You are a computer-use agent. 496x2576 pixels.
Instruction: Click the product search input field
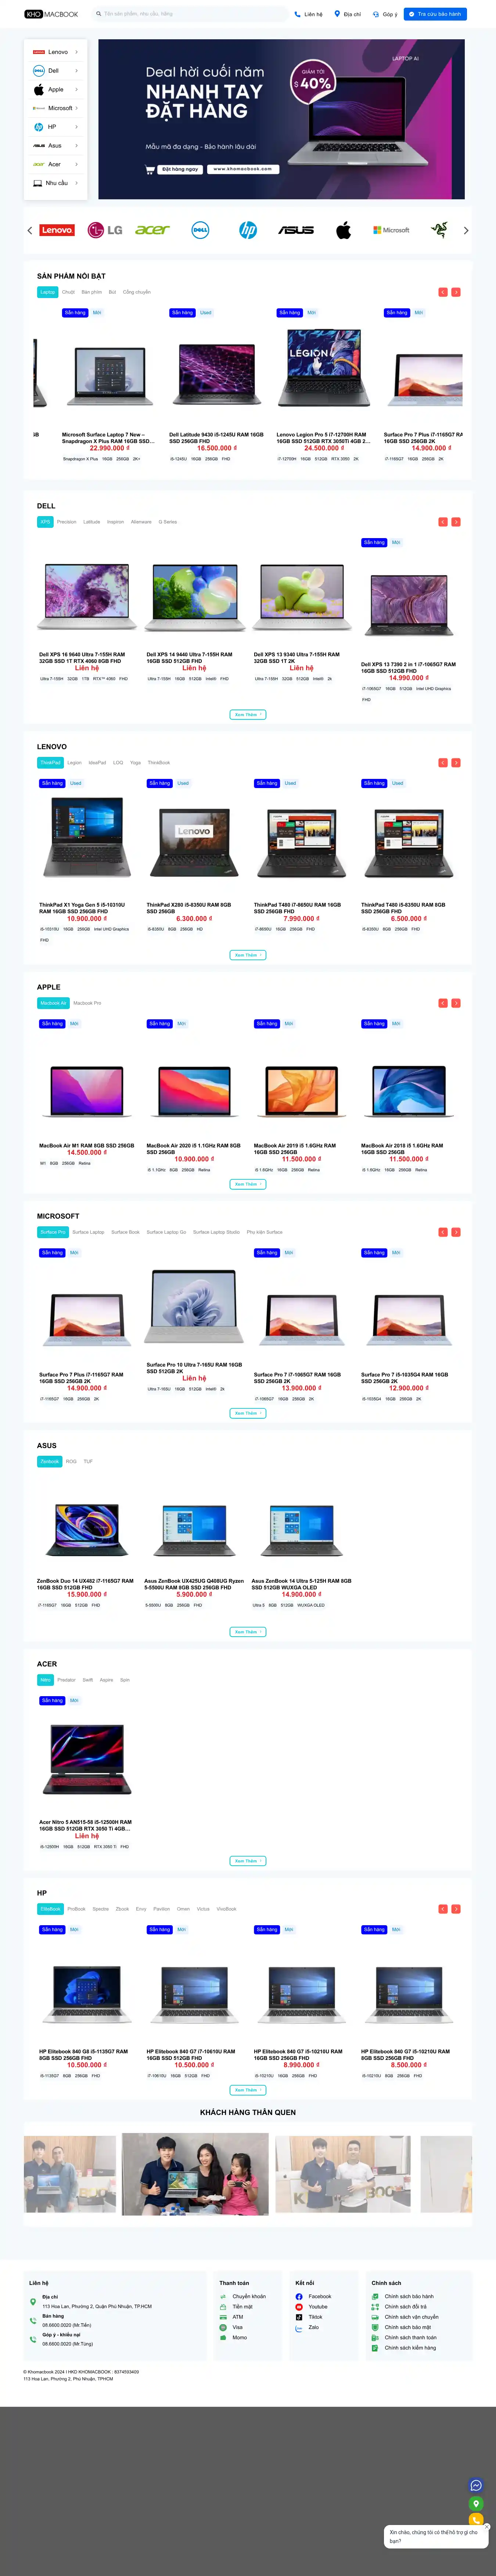[190, 14]
